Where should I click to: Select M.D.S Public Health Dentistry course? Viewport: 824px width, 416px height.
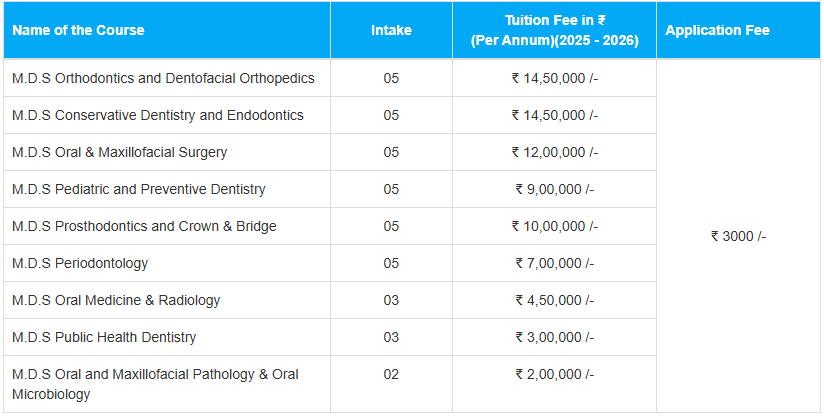click(104, 337)
